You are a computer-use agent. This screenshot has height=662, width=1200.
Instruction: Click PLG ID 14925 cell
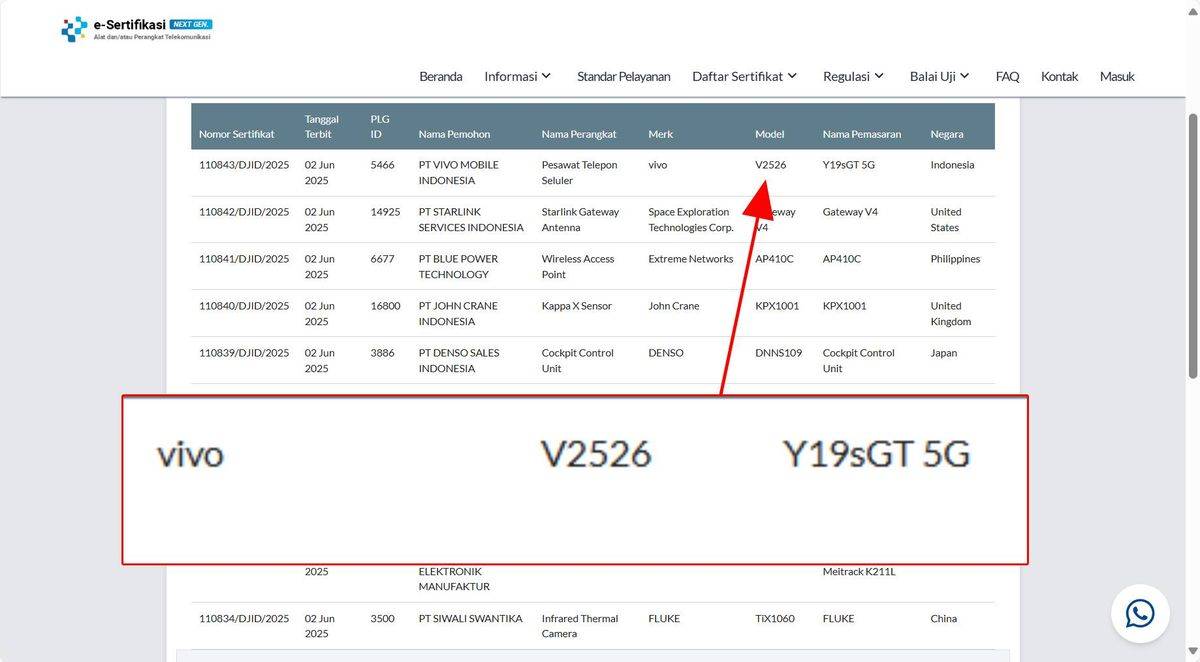385,212
